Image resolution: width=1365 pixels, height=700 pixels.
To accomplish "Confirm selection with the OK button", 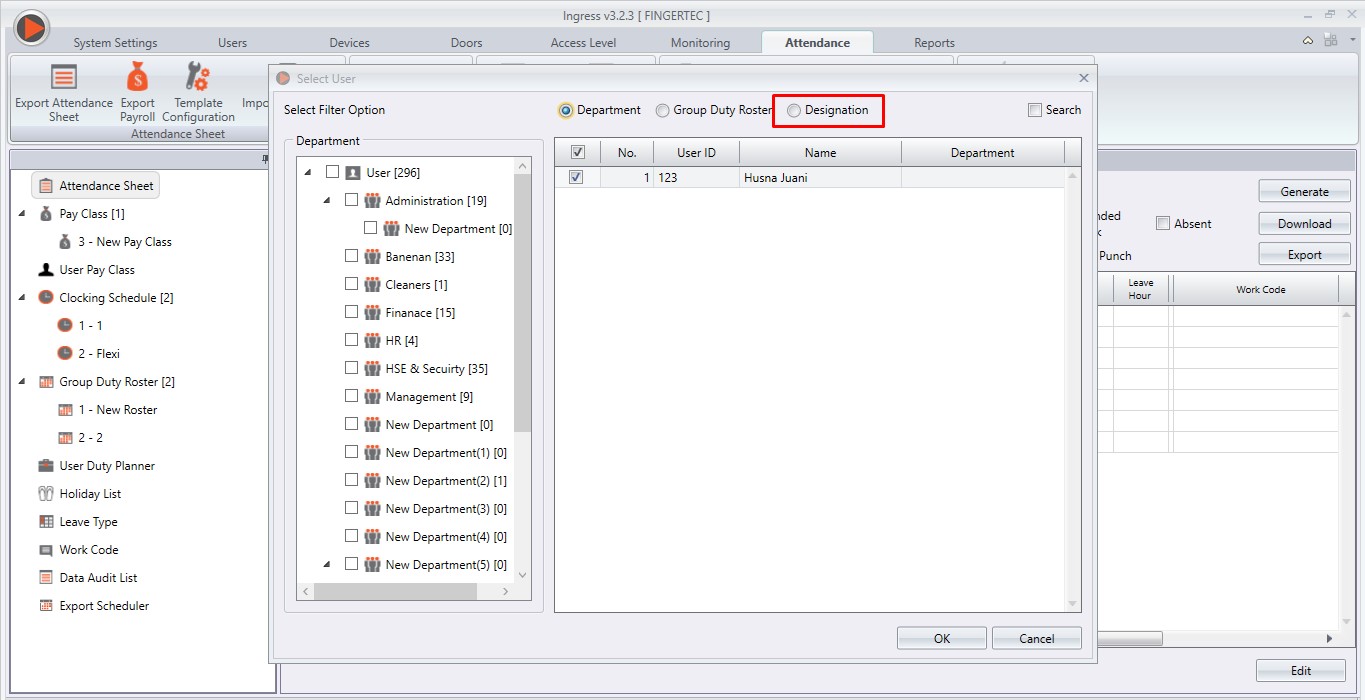I will (942, 638).
